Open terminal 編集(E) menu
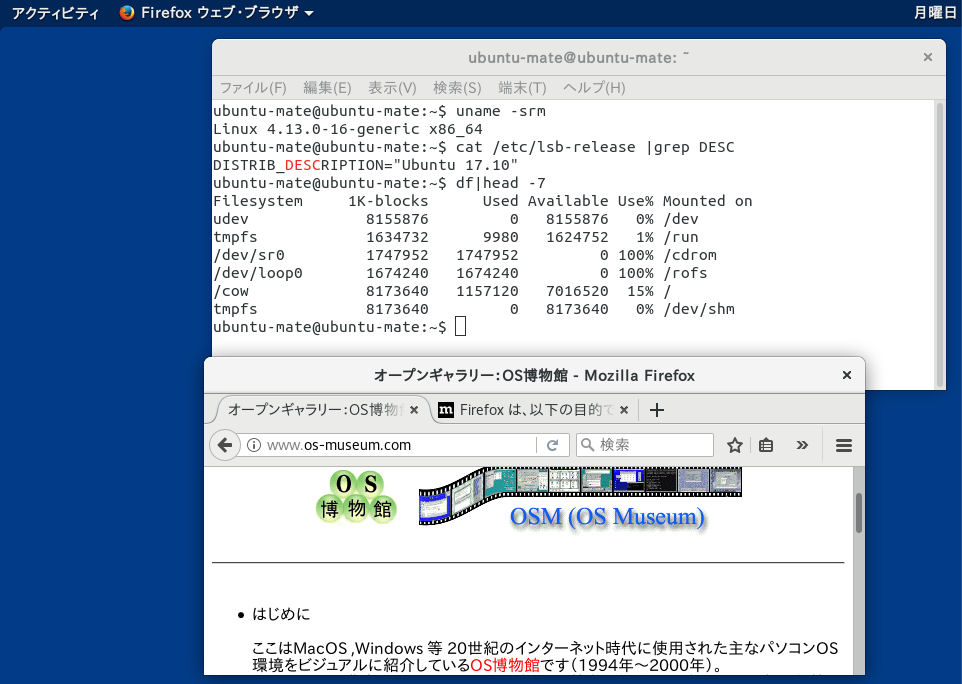 coord(327,88)
